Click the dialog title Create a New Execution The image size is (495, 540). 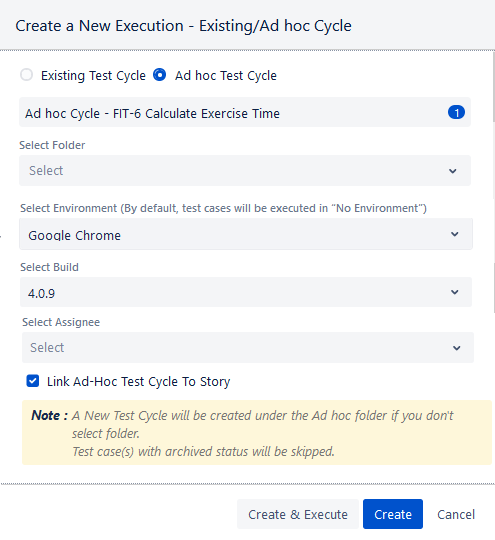(x=183, y=26)
